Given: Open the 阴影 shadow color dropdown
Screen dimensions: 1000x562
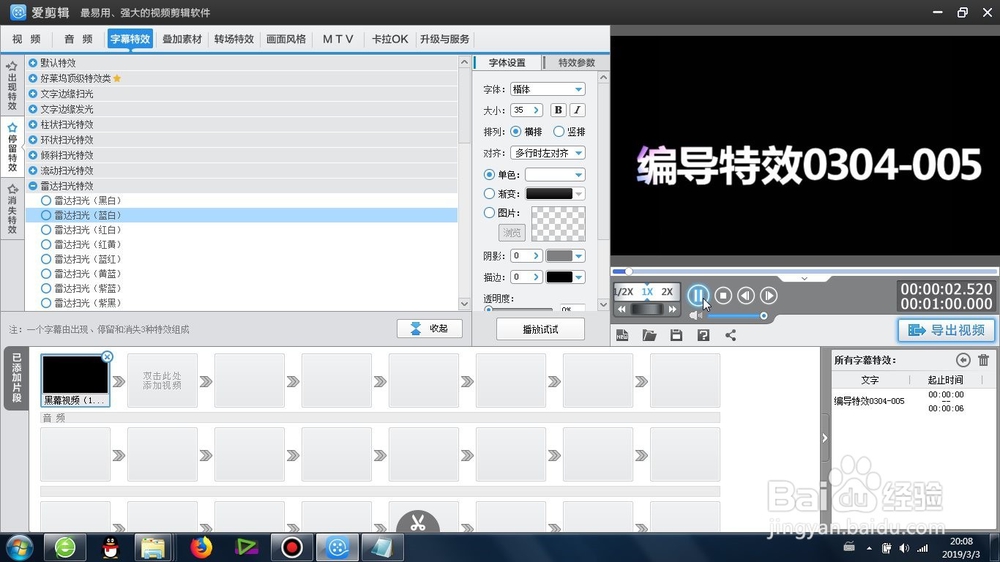Looking at the screenshot, I should point(578,256).
